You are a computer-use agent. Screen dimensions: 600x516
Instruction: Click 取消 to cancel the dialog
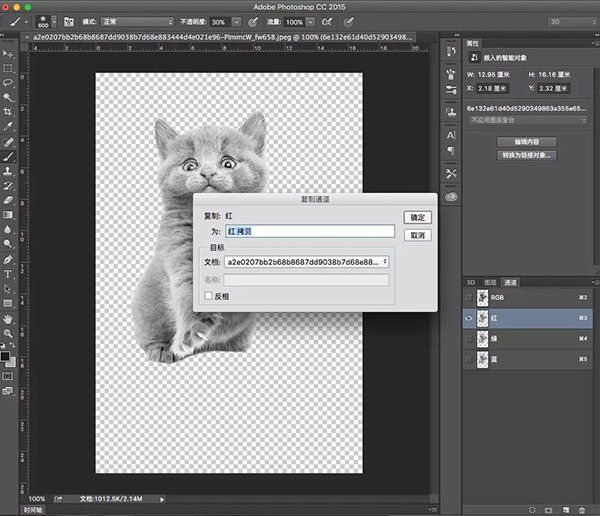[x=418, y=235]
